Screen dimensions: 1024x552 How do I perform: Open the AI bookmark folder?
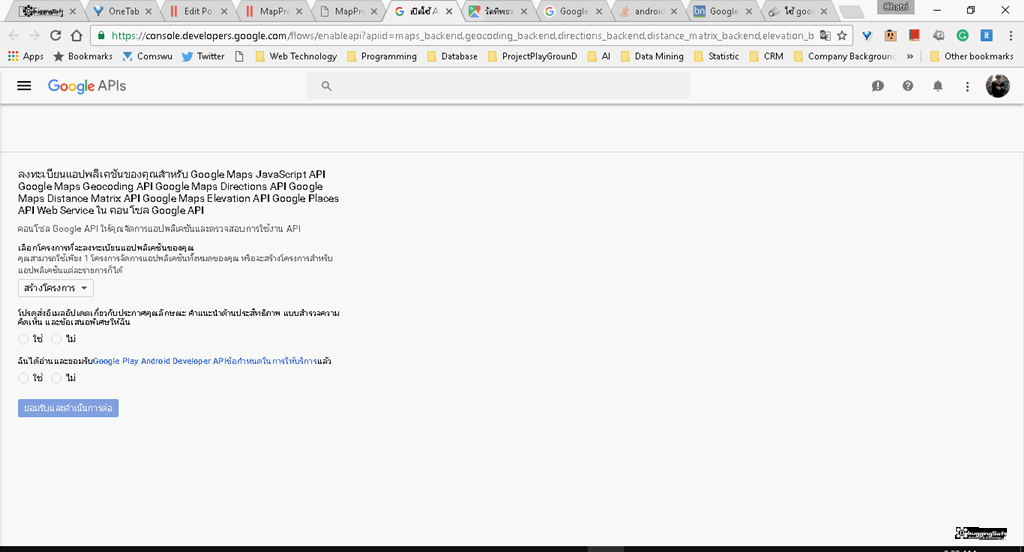pyautogui.click(x=599, y=56)
